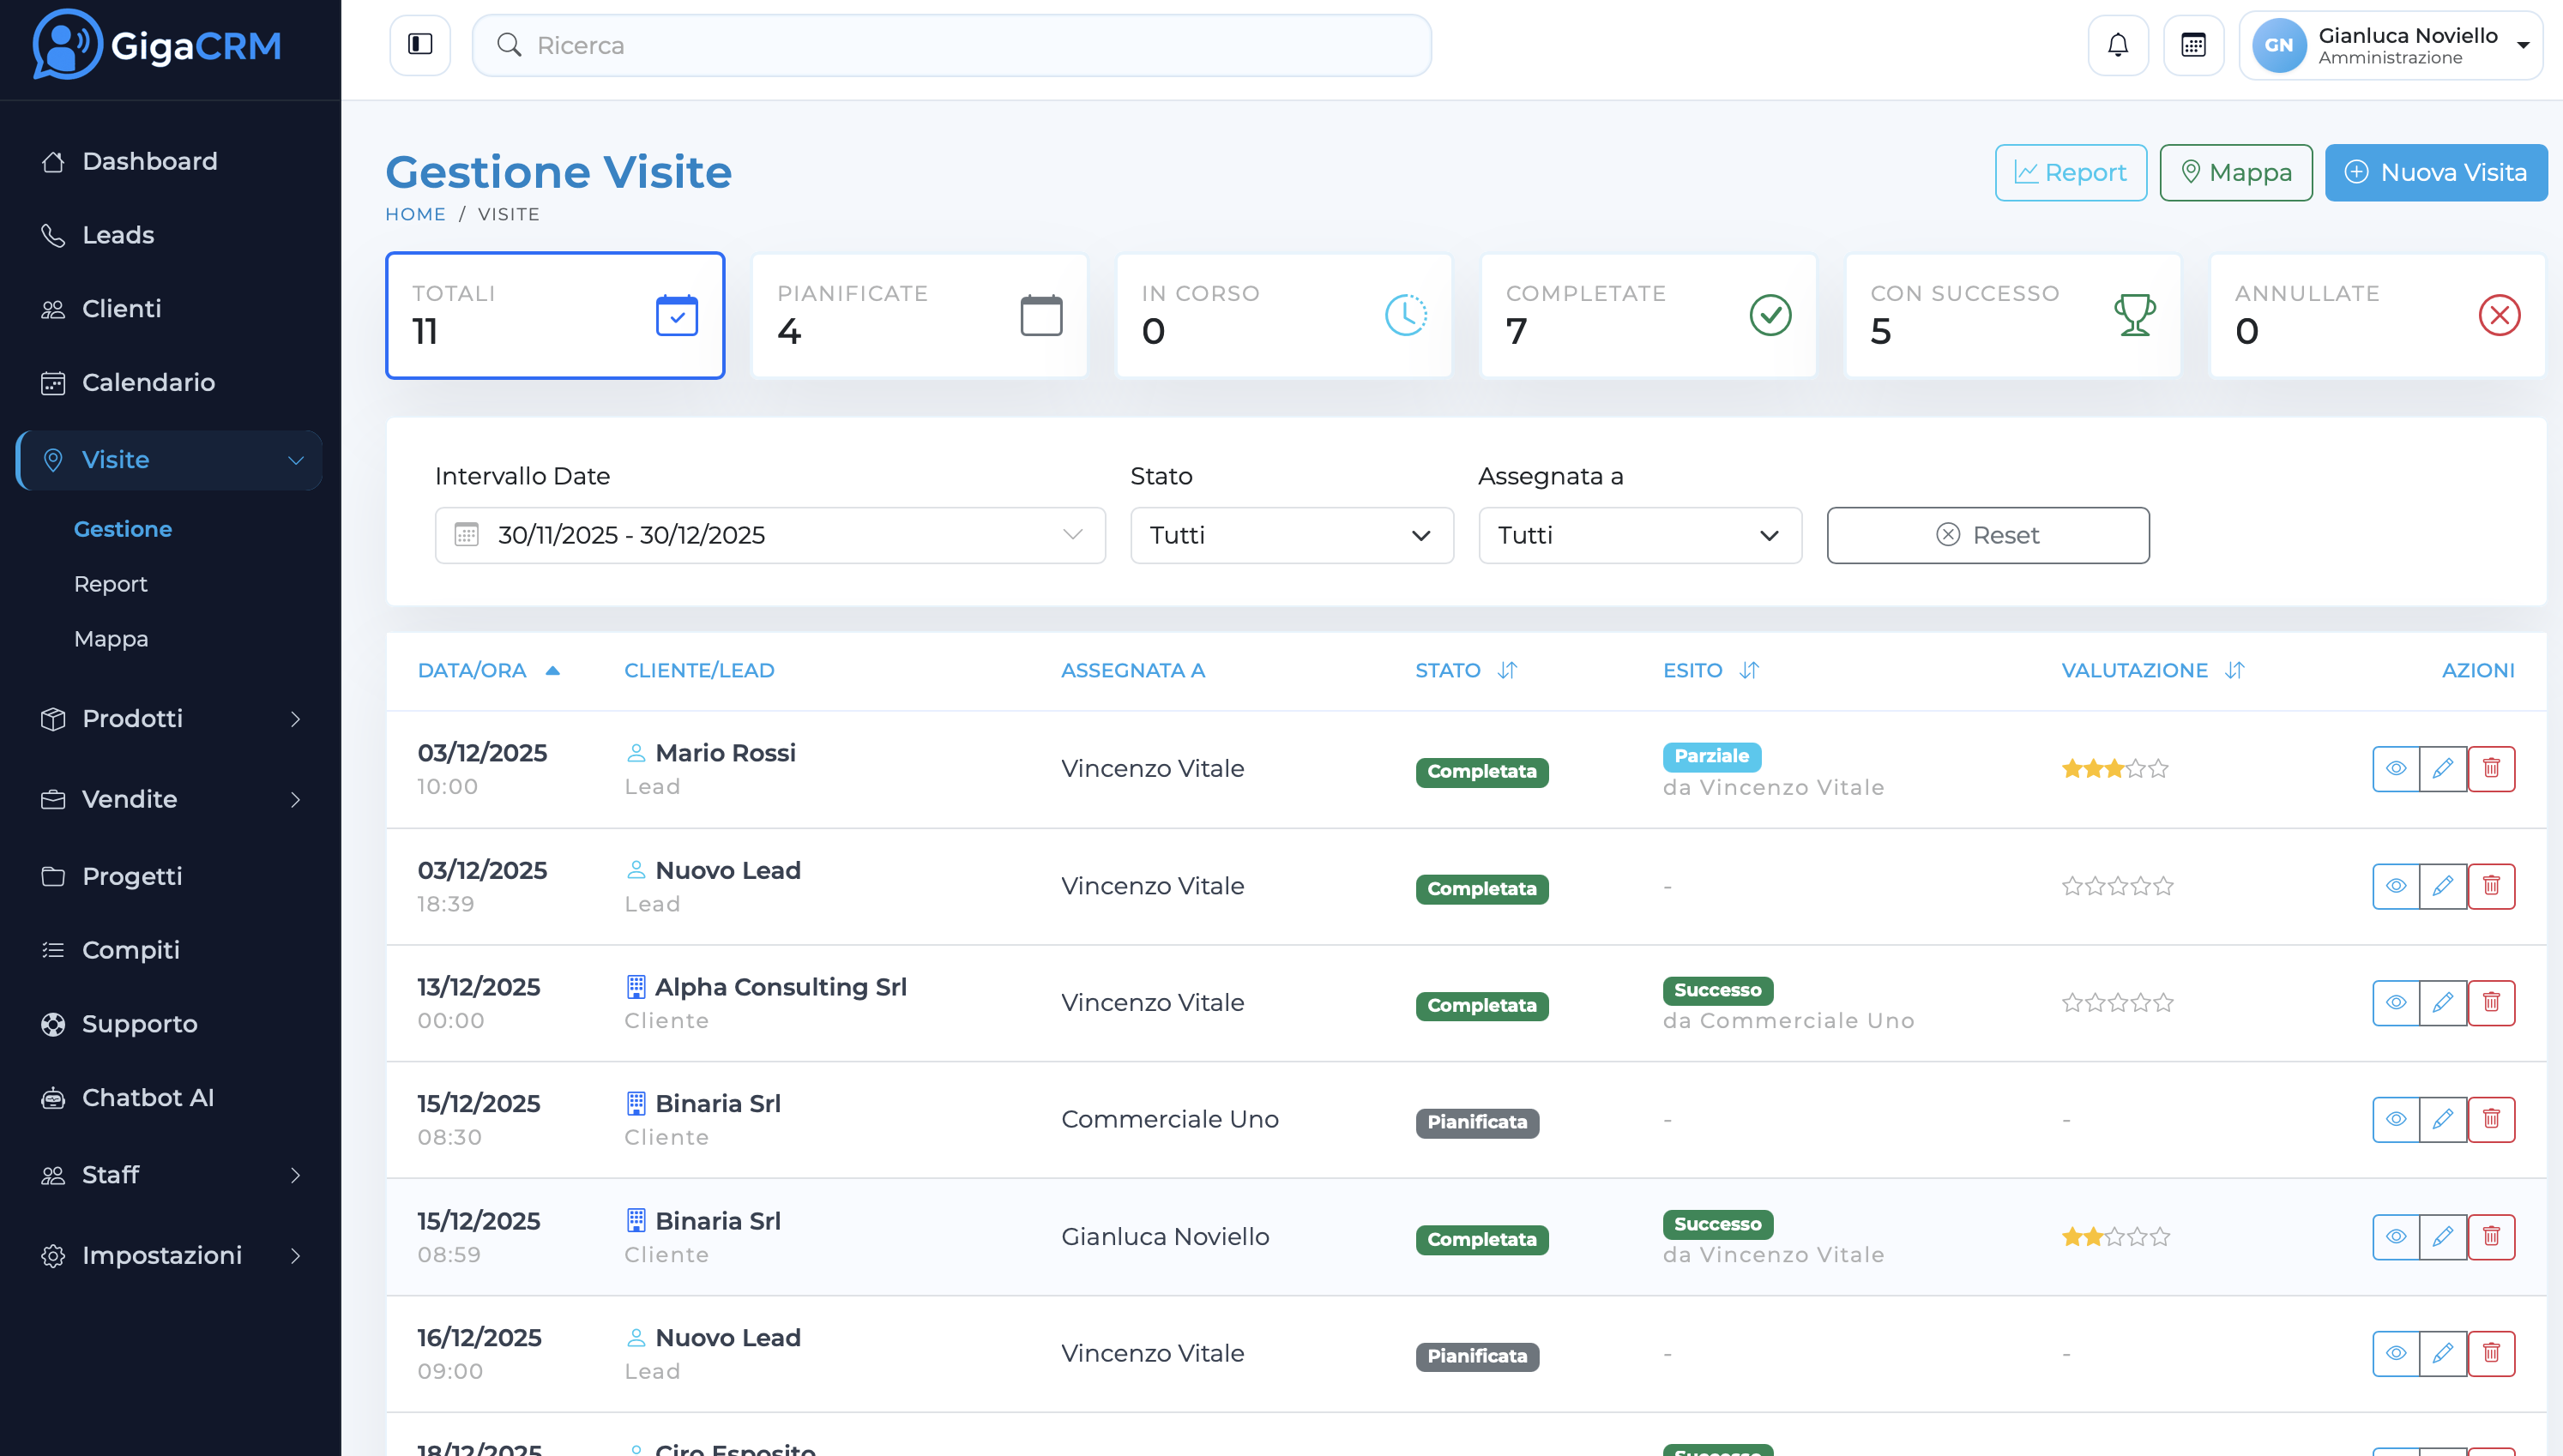Edit the Mario Rossi visit with pencil icon
This screenshot has height=1456, width=2563.
[2443, 768]
